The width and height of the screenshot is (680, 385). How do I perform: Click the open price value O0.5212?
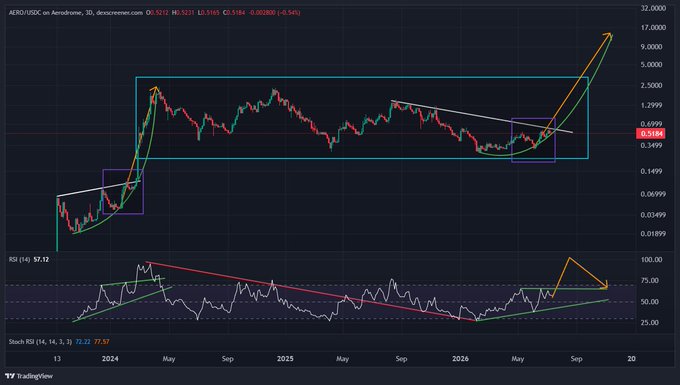pos(157,13)
